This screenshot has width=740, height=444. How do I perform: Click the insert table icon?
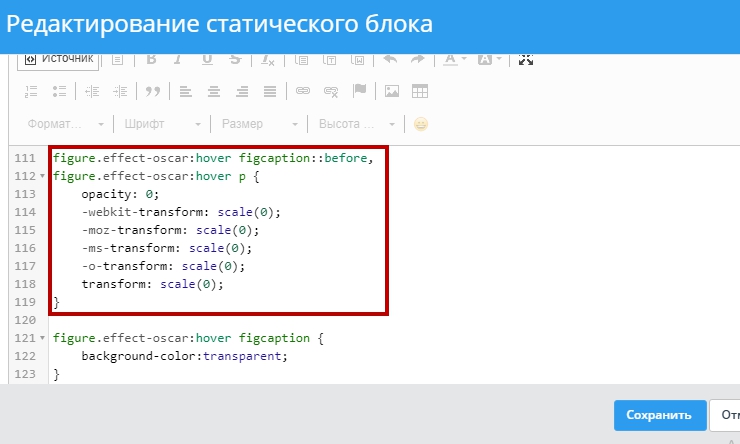point(420,91)
